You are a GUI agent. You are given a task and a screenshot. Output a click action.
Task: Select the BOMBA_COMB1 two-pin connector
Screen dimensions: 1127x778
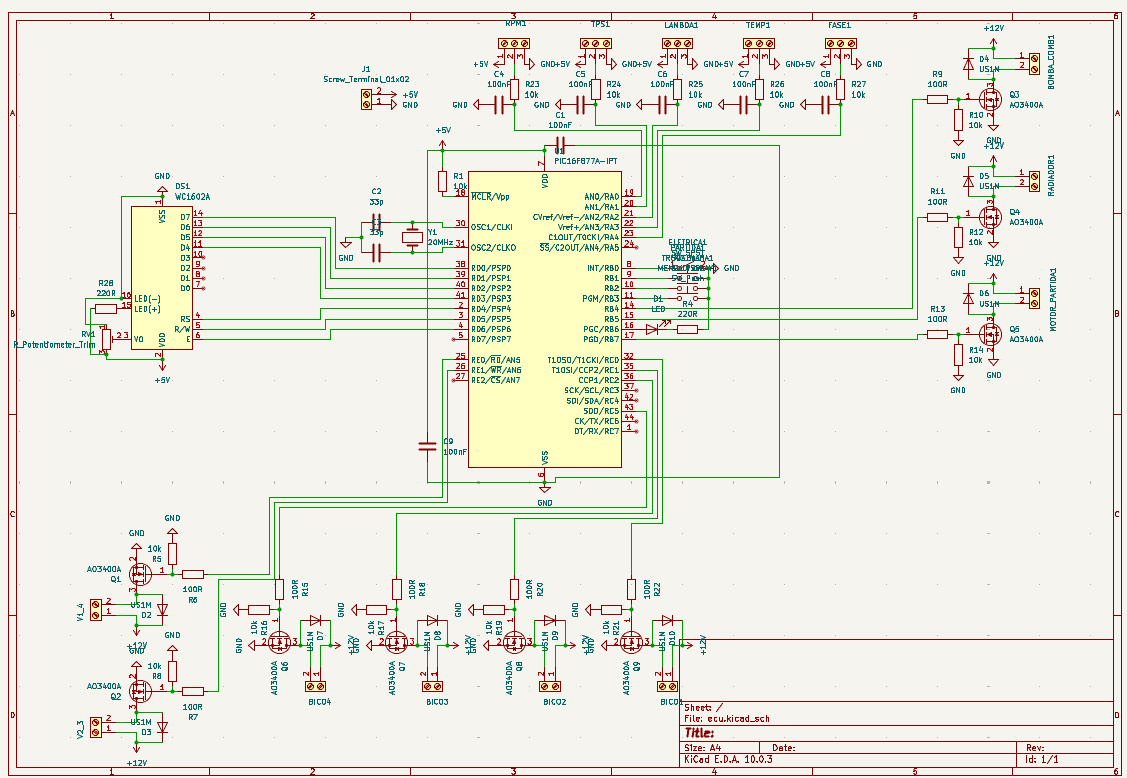coord(1034,63)
